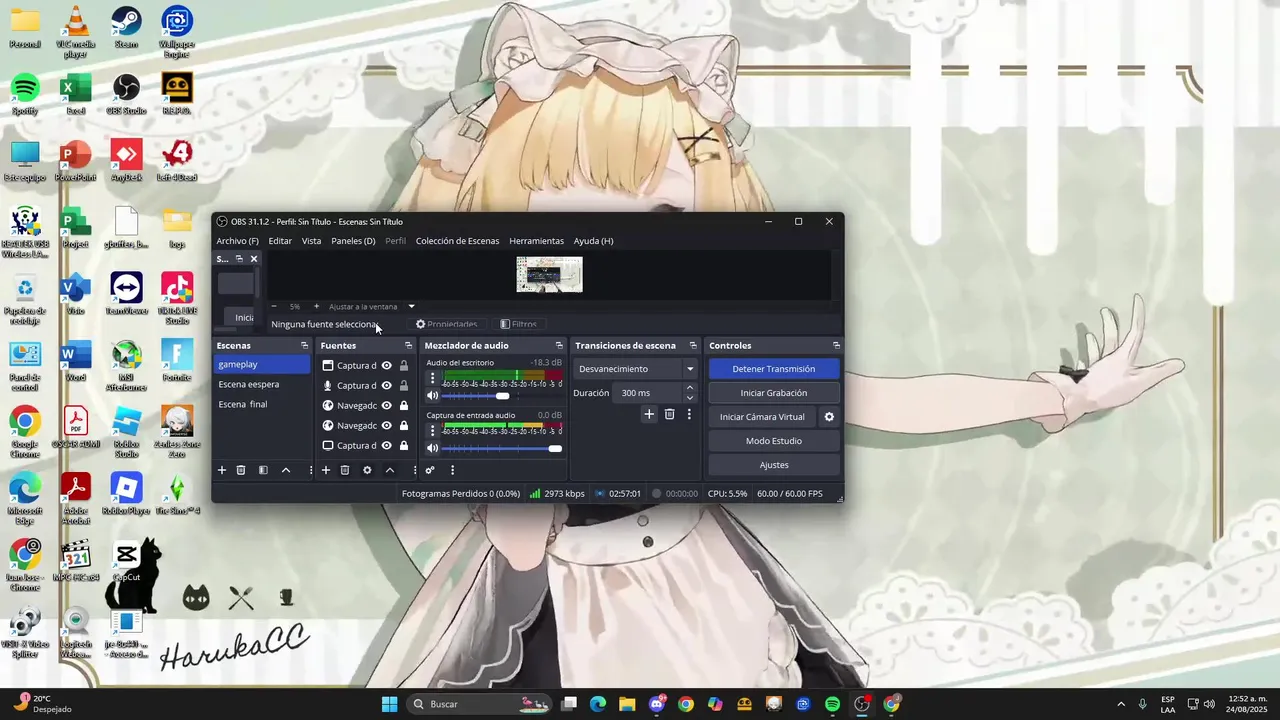Increase Duración with up stepper arrow

click(689, 388)
